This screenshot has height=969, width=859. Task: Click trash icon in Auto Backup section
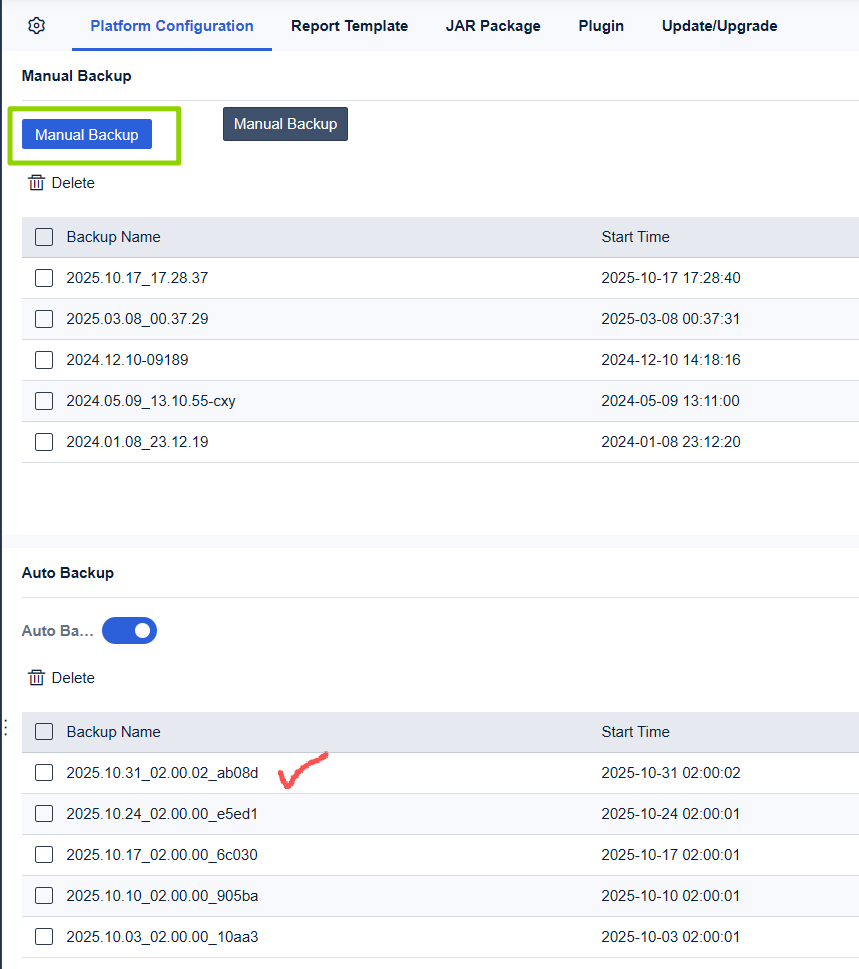click(36, 678)
